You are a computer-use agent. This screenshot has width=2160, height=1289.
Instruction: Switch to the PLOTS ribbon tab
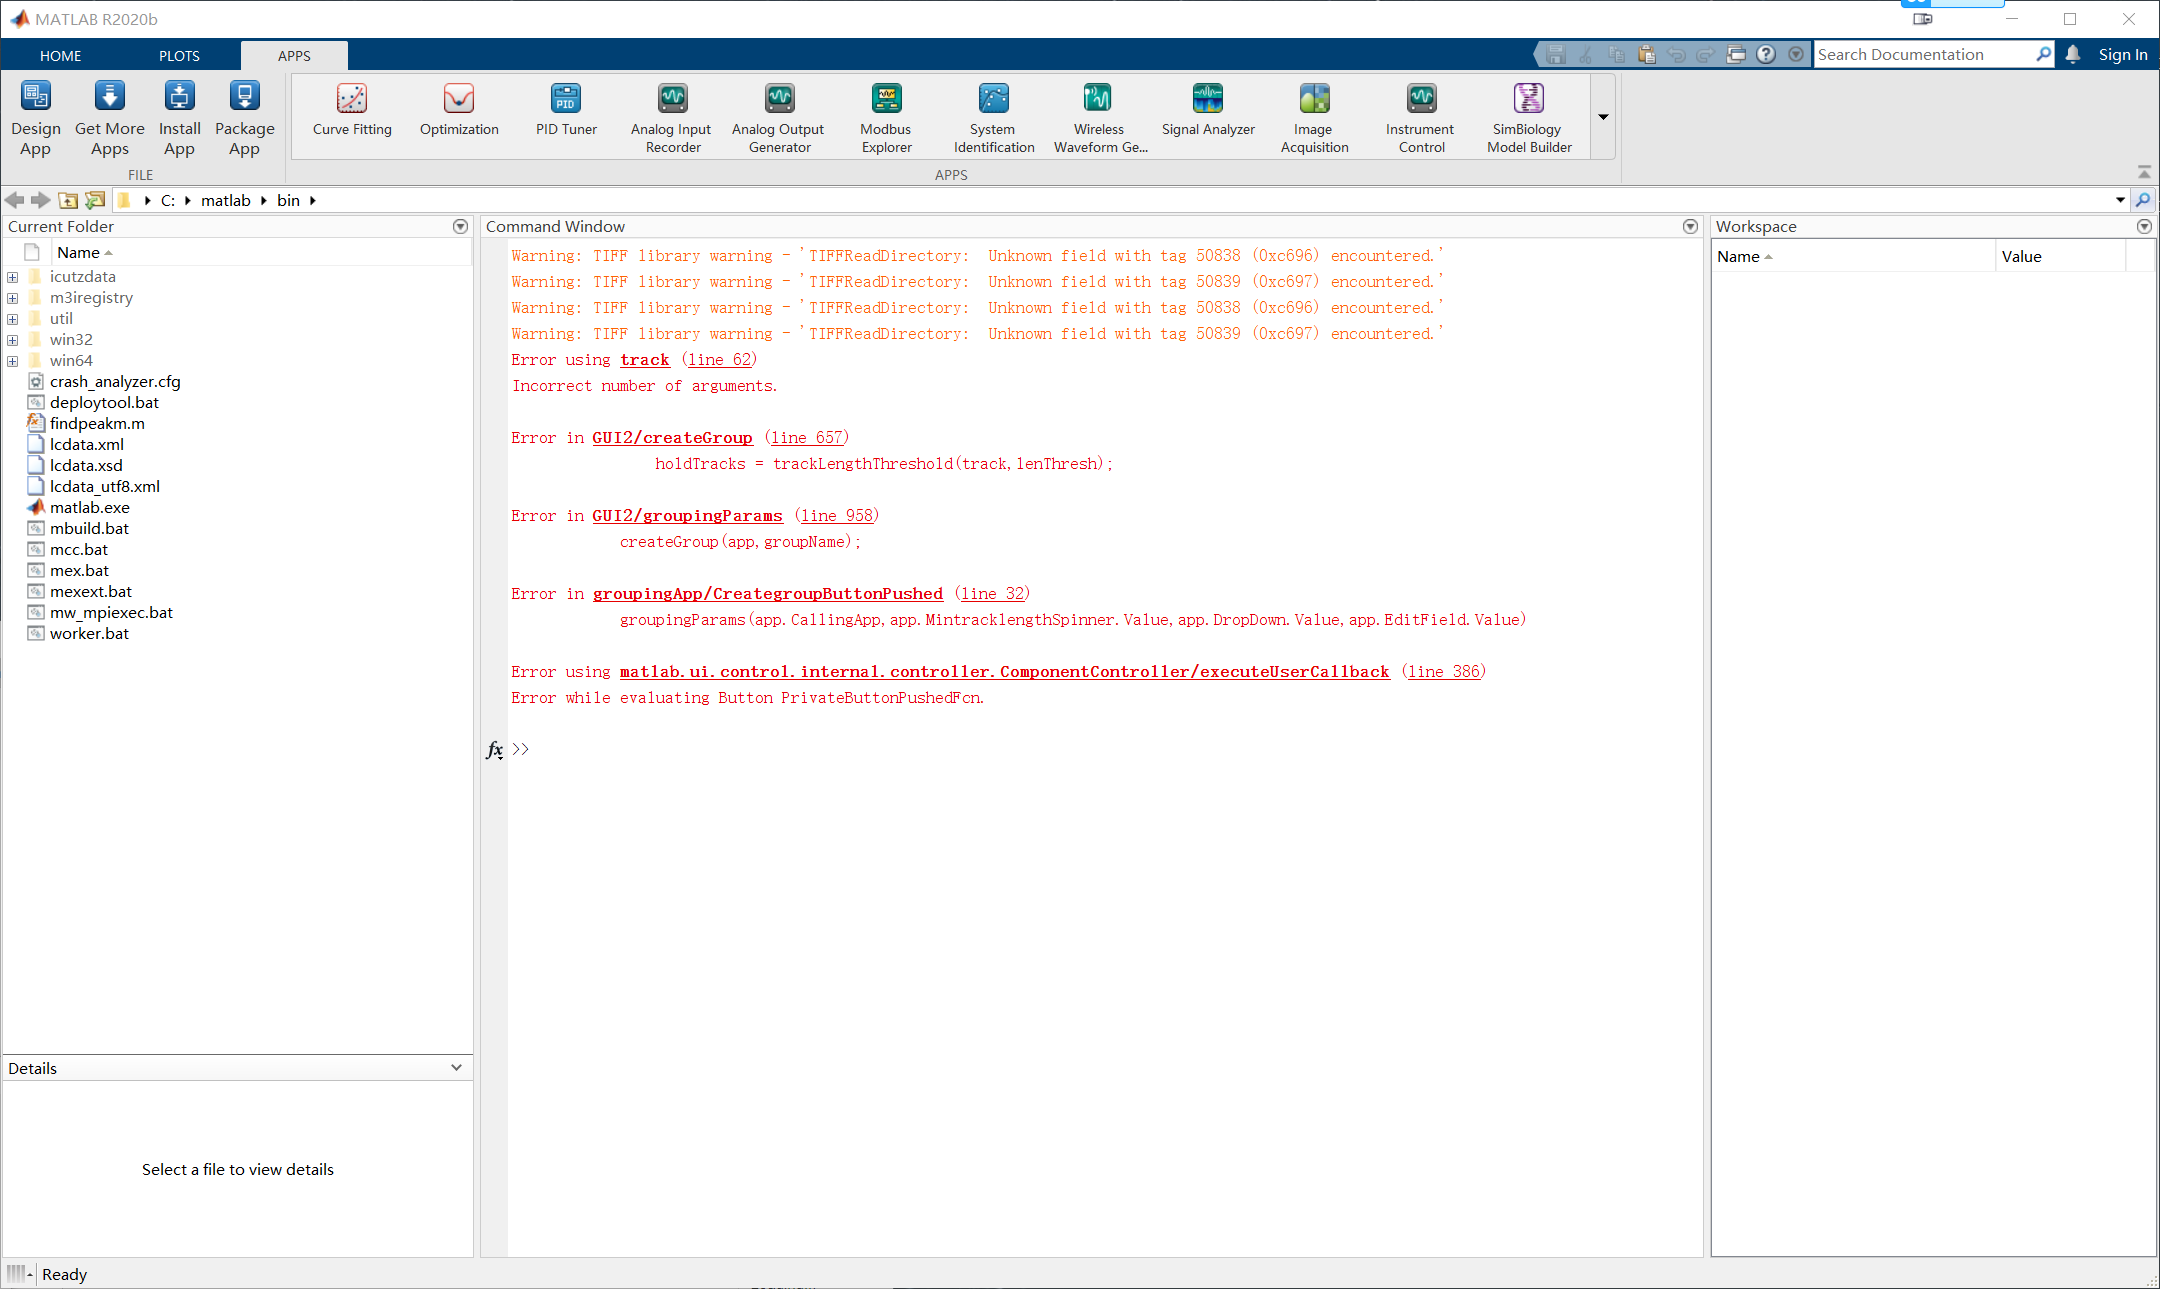click(x=179, y=55)
